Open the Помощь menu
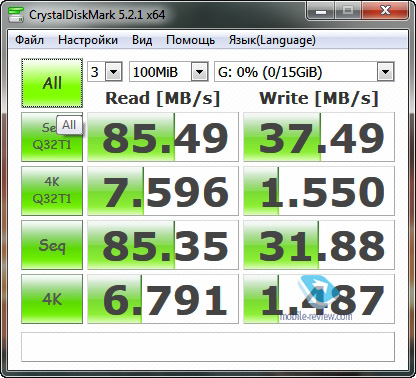The height and width of the screenshot is (378, 416). [x=190, y=40]
